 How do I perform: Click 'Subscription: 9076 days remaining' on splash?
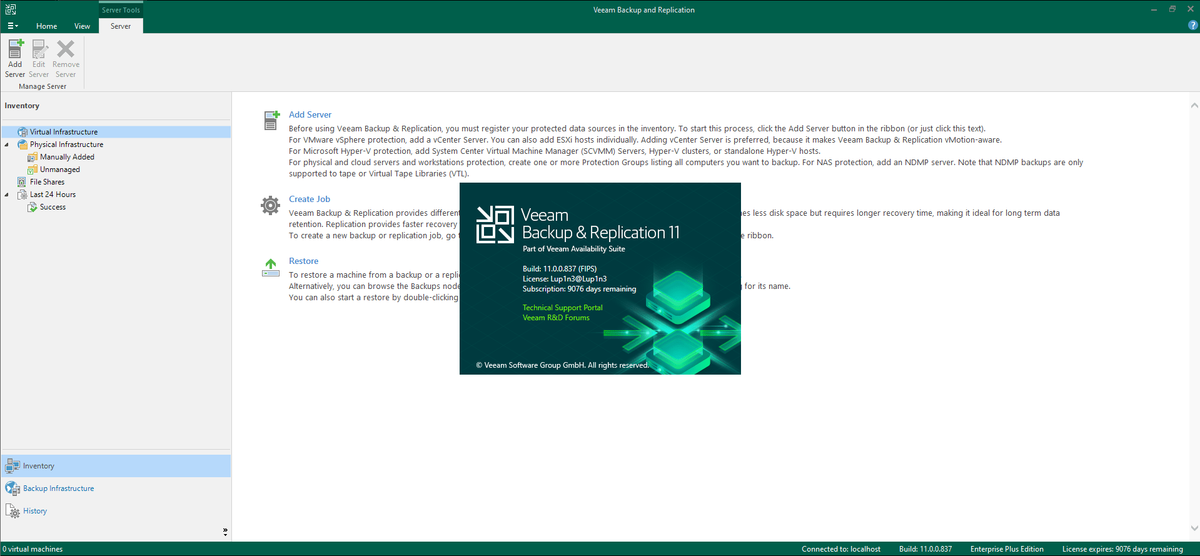coord(578,289)
